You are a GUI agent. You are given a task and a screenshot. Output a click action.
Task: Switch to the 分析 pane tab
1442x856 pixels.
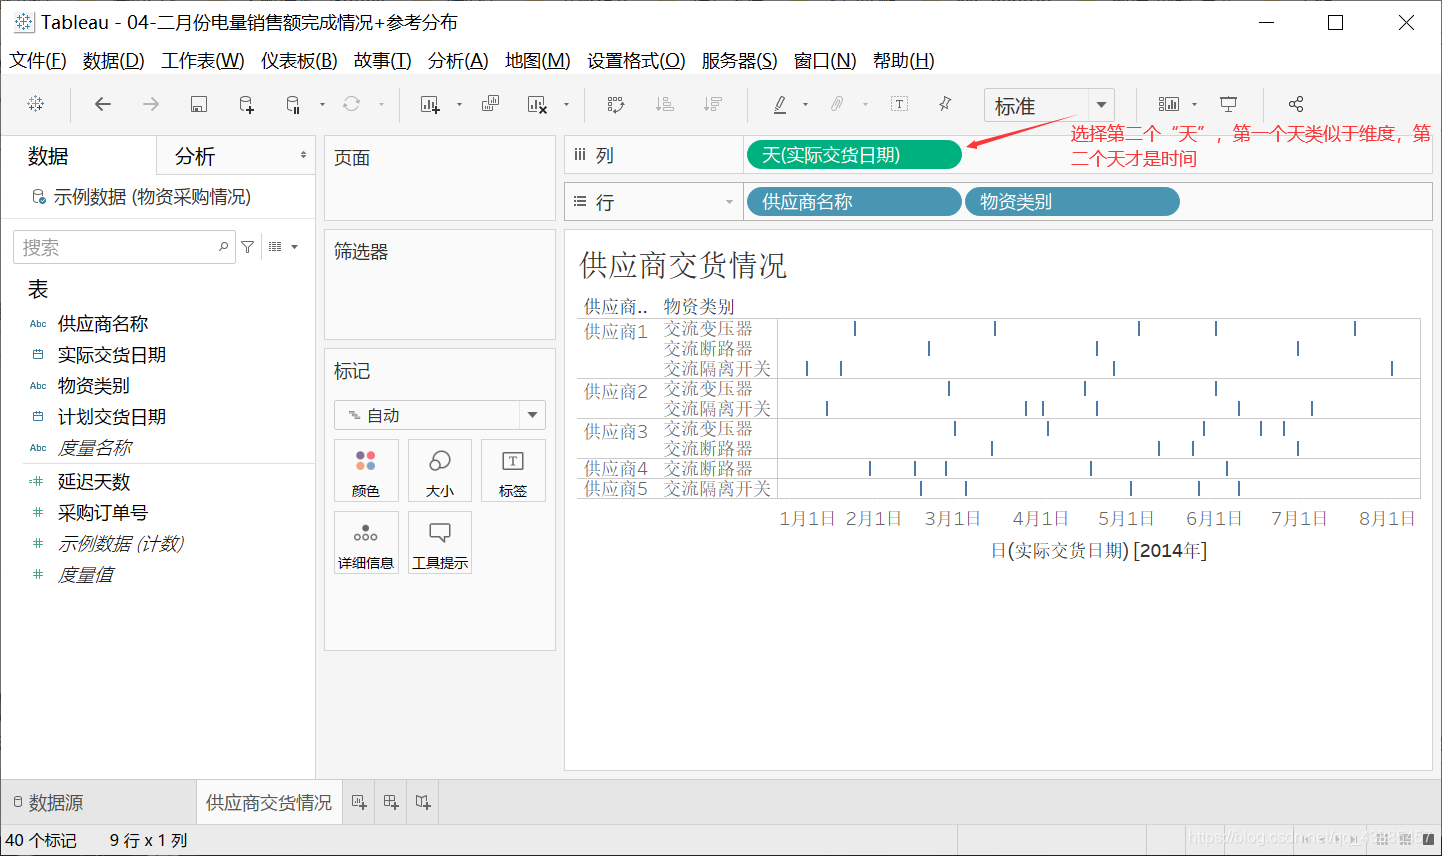[x=195, y=156]
